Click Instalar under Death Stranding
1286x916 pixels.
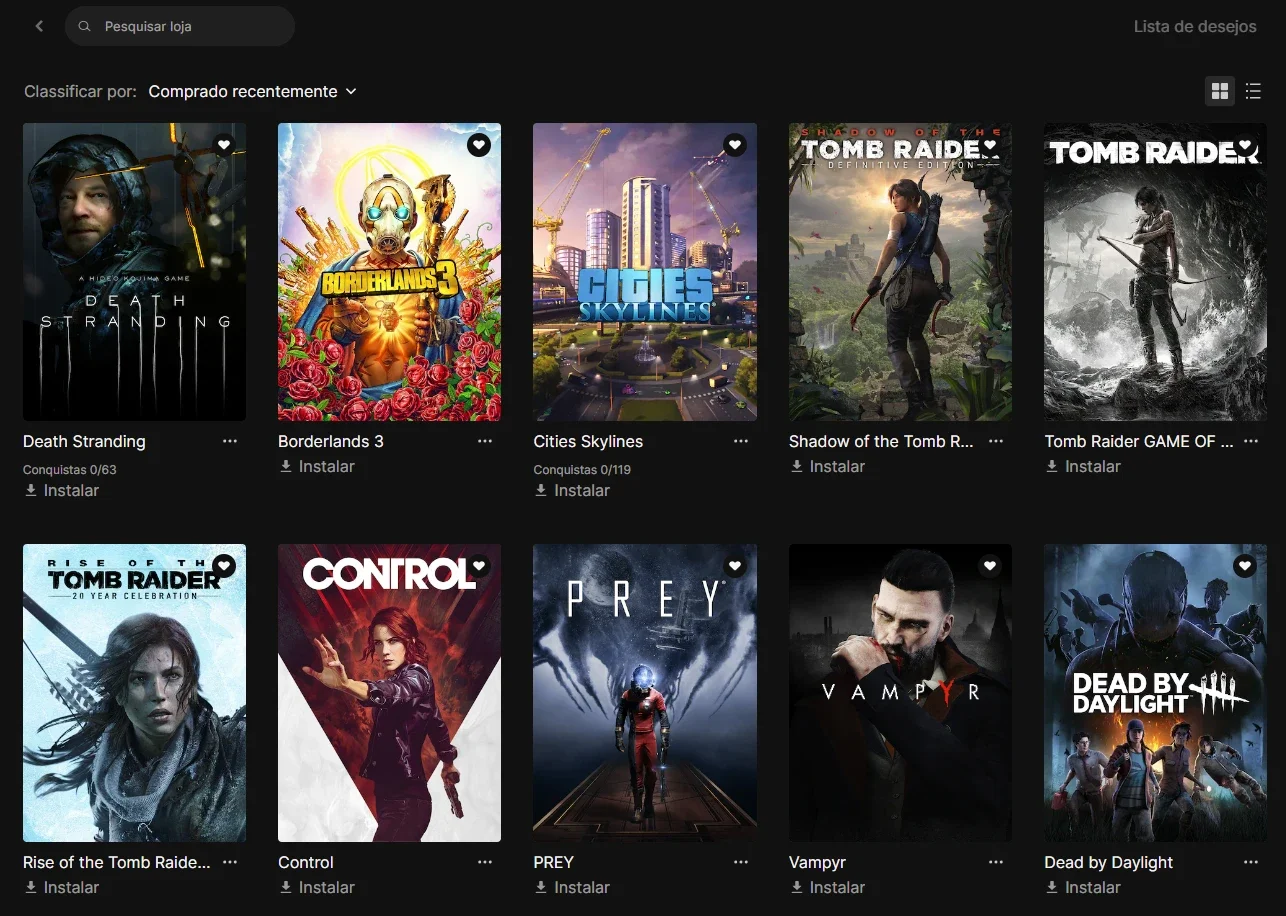pyautogui.click(x=62, y=490)
